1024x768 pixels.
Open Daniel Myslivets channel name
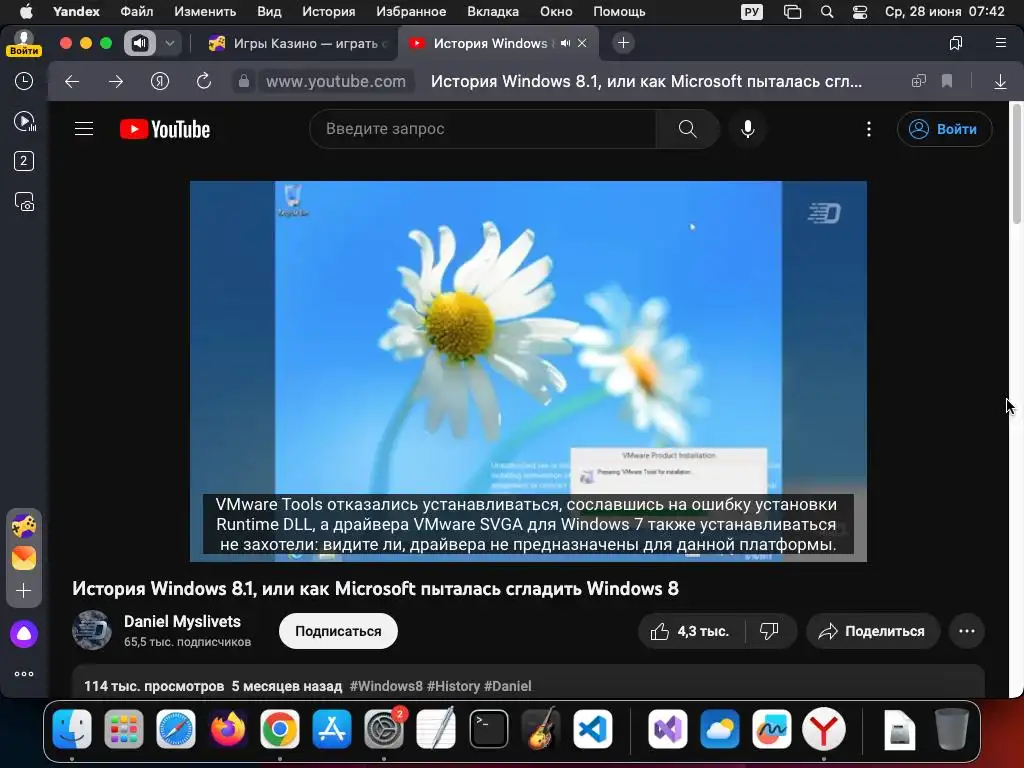[182, 622]
